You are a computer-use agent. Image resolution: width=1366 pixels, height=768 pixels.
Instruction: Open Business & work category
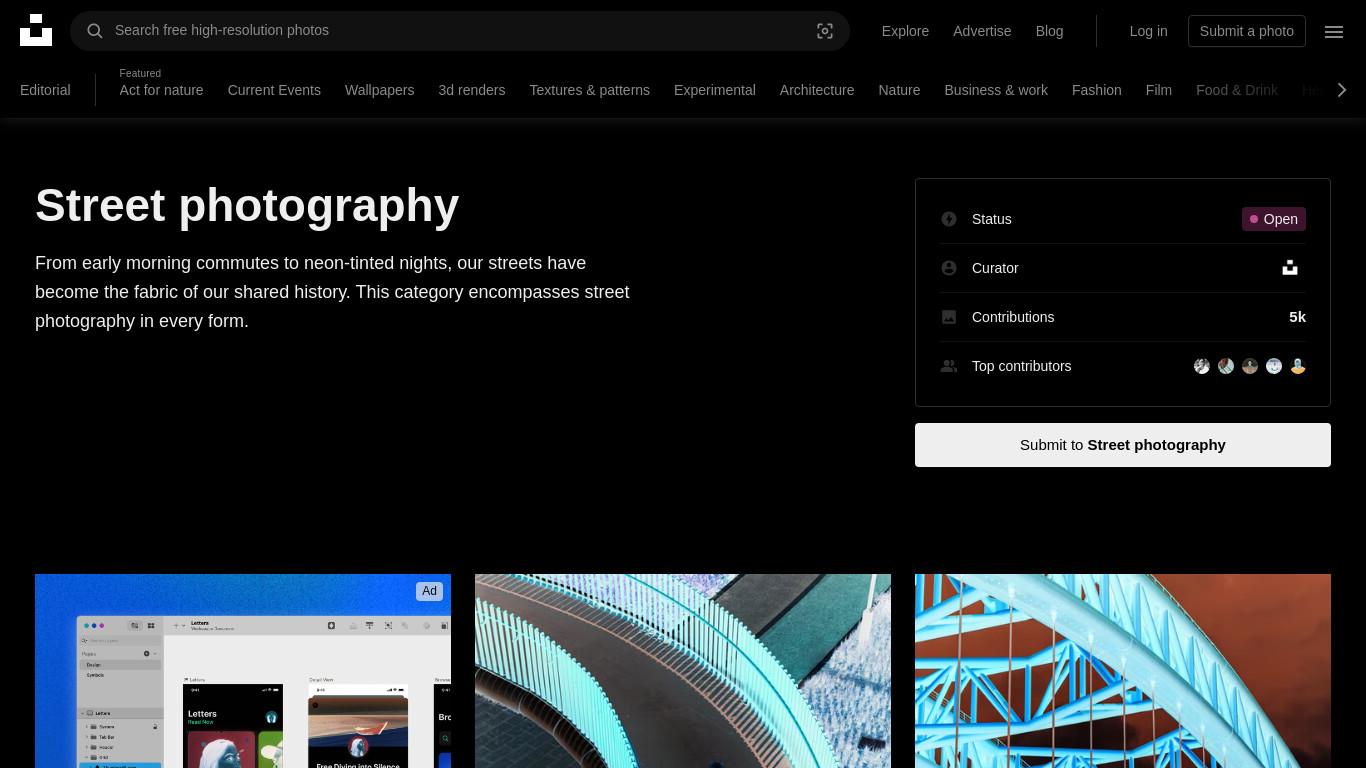click(996, 90)
